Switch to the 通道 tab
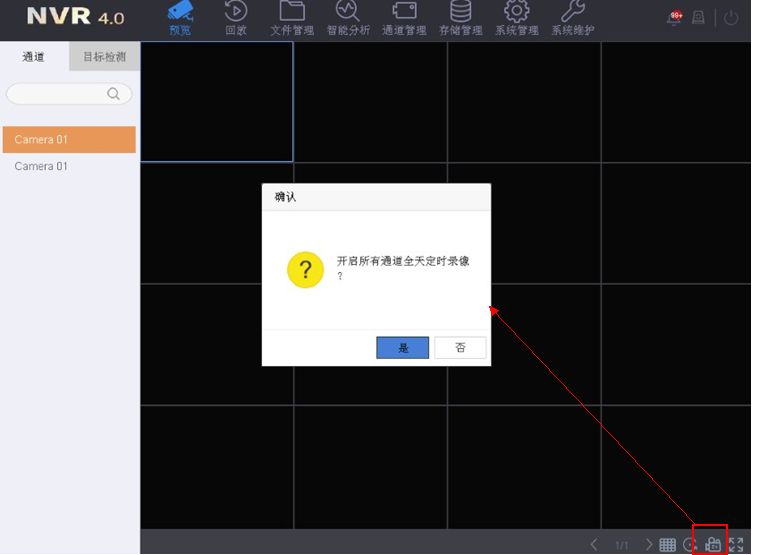The height and width of the screenshot is (555, 759). click(34, 57)
